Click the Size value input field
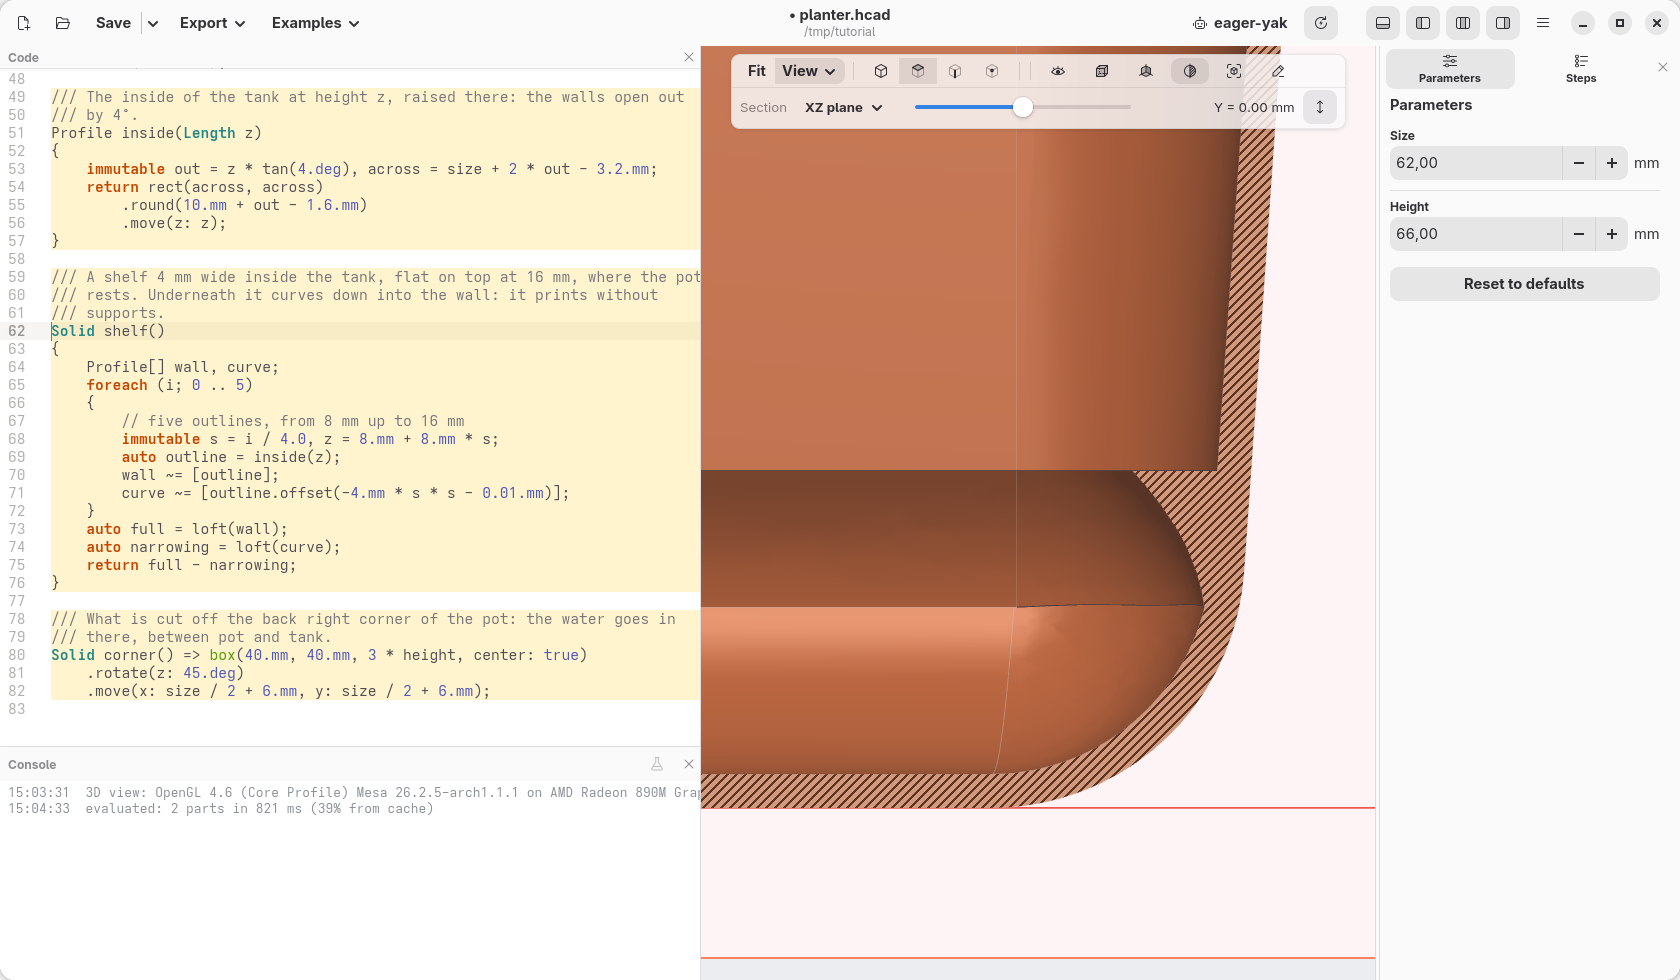This screenshot has height=980, width=1680. click(x=1476, y=163)
